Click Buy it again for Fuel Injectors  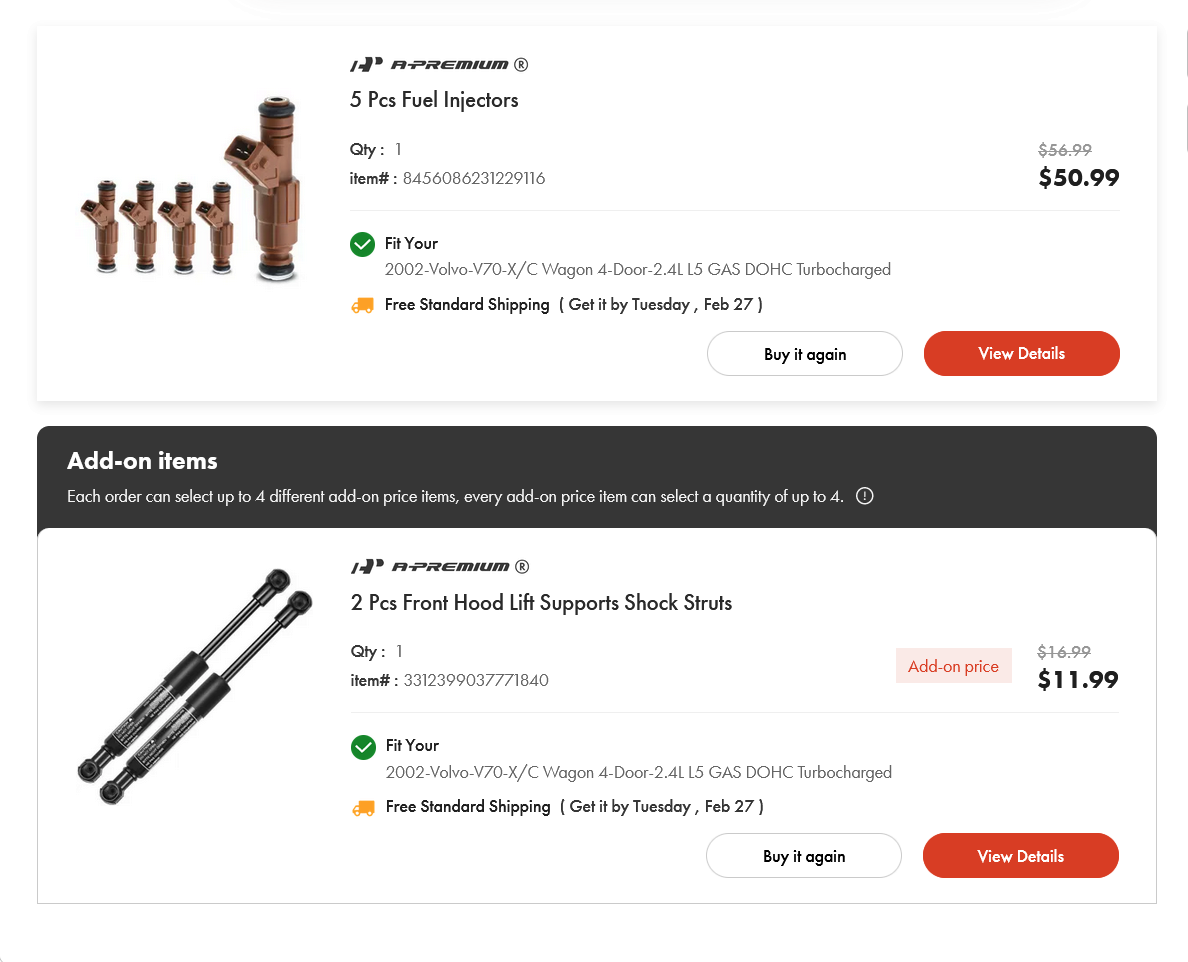tap(804, 354)
